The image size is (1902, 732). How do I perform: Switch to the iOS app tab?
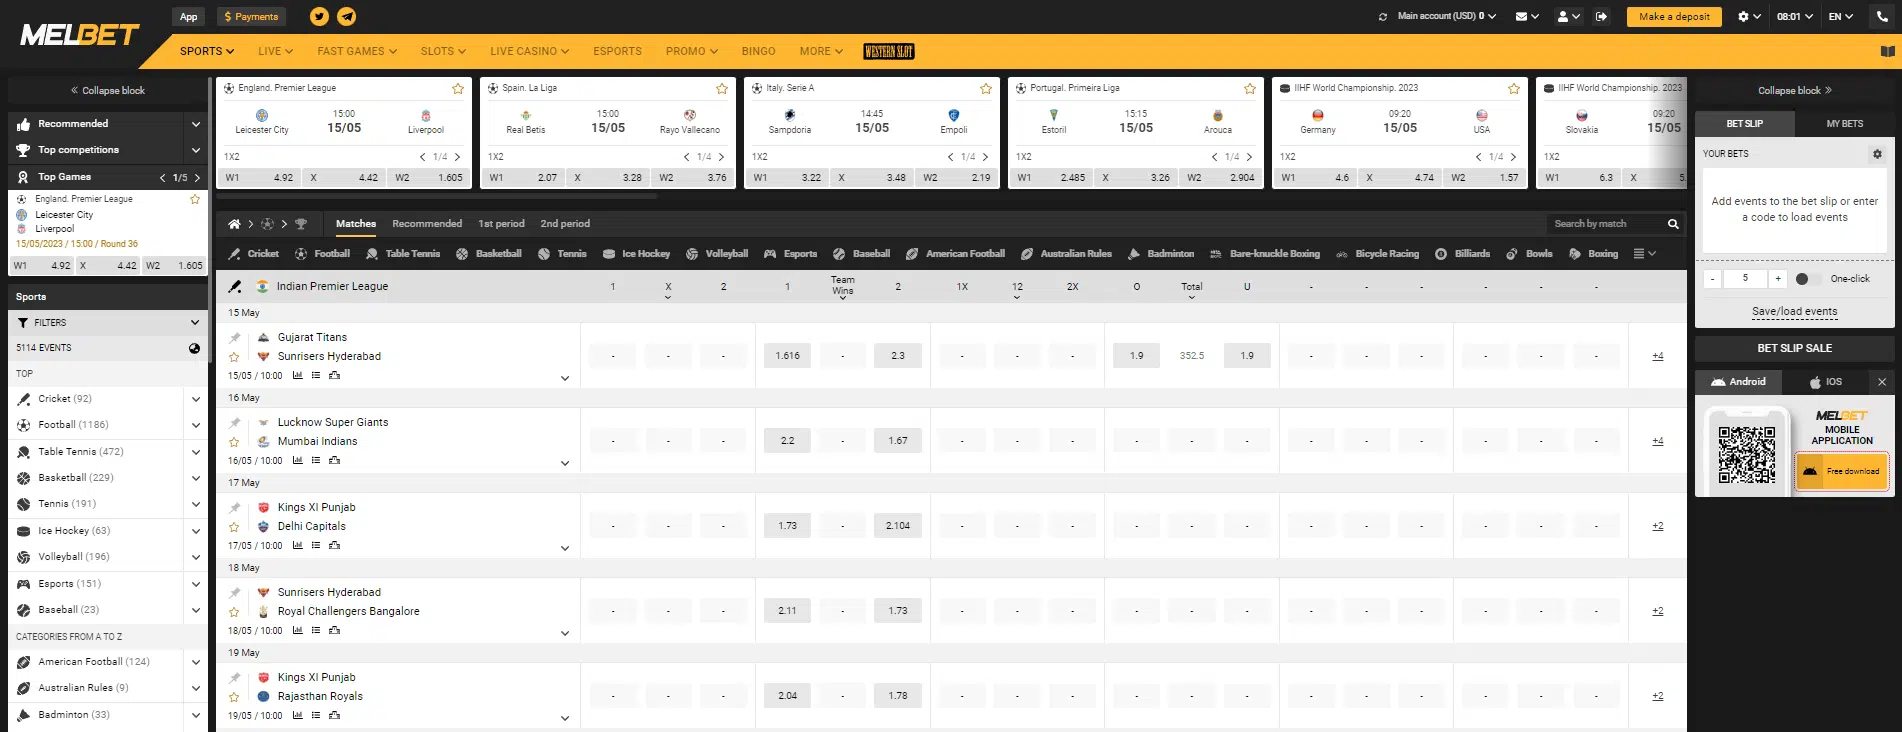pos(1826,382)
